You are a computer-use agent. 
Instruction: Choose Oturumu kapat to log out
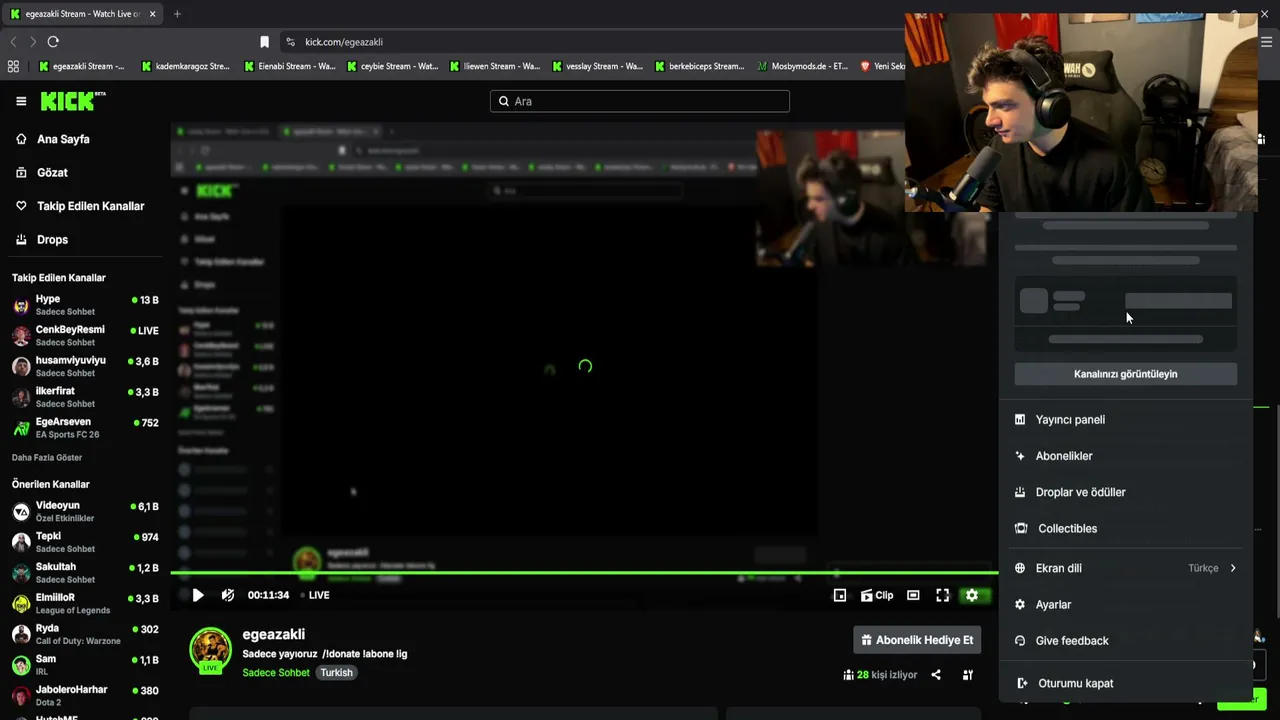[x=1126, y=683]
